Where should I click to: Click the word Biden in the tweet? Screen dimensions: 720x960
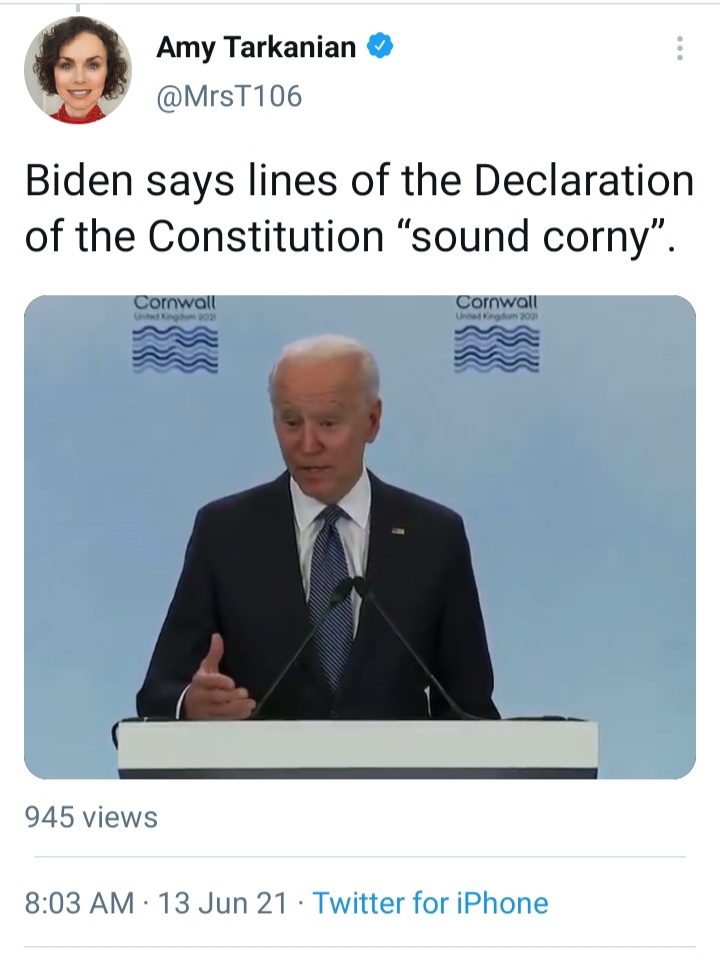coord(79,181)
